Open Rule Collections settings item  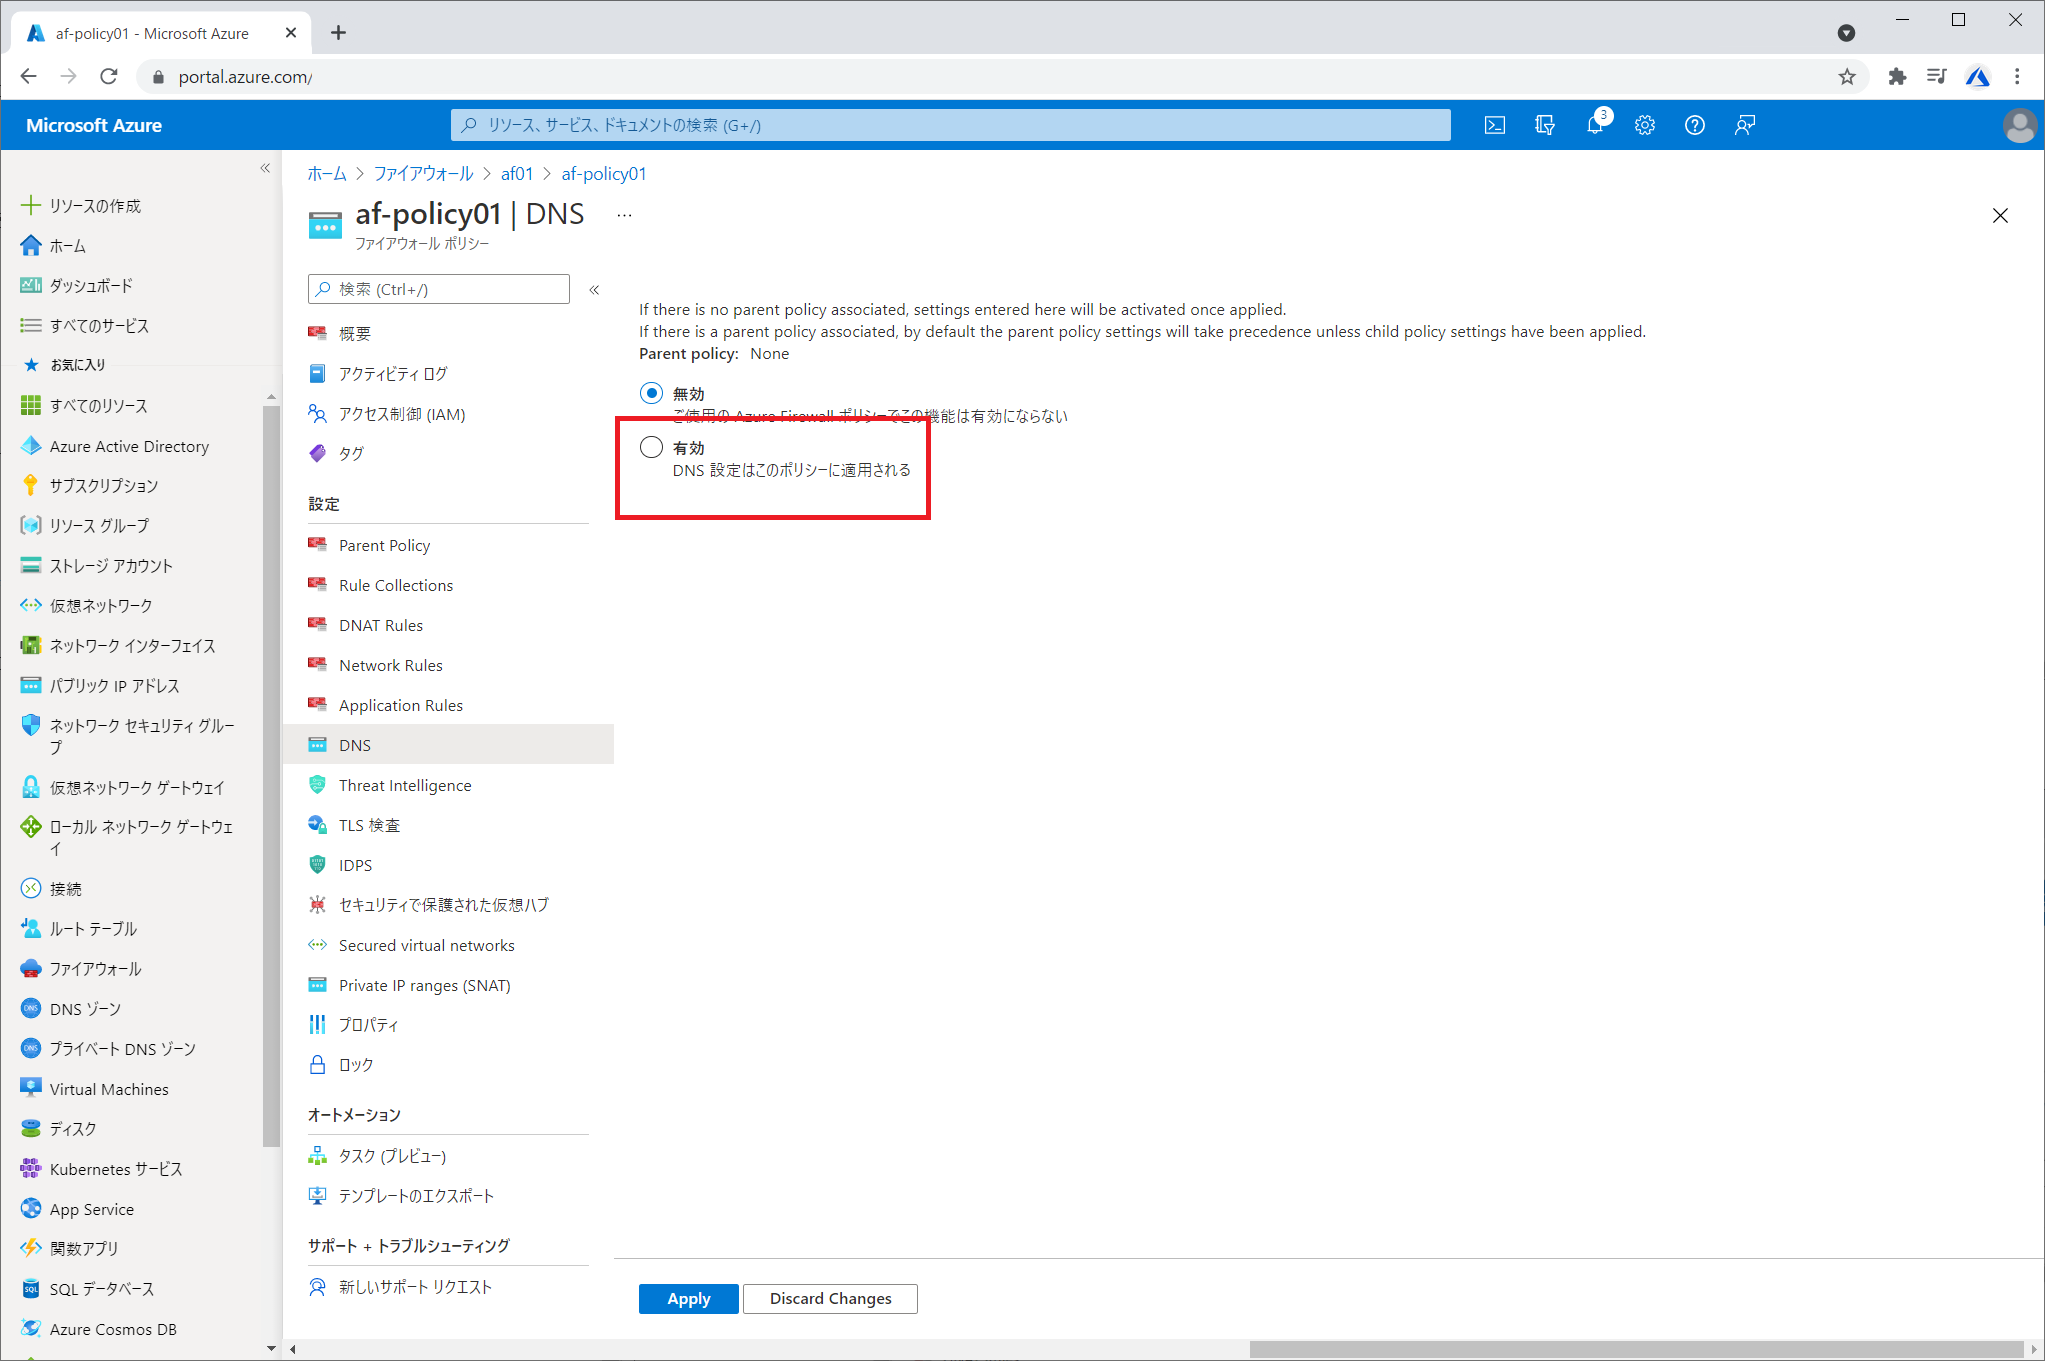pyautogui.click(x=395, y=585)
